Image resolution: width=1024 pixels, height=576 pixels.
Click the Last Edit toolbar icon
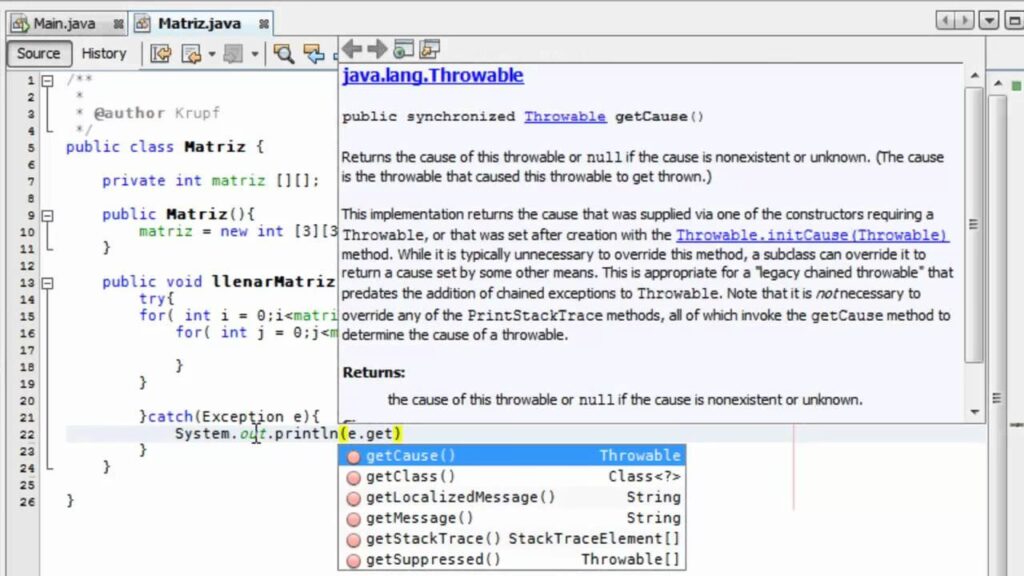pyautogui.click(x=161, y=54)
